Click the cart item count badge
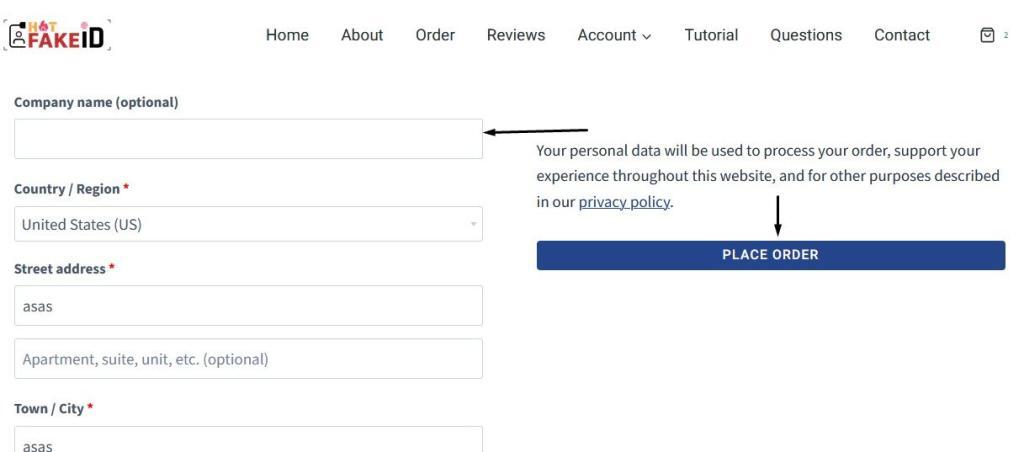1024x452 pixels. tap(1006, 35)
